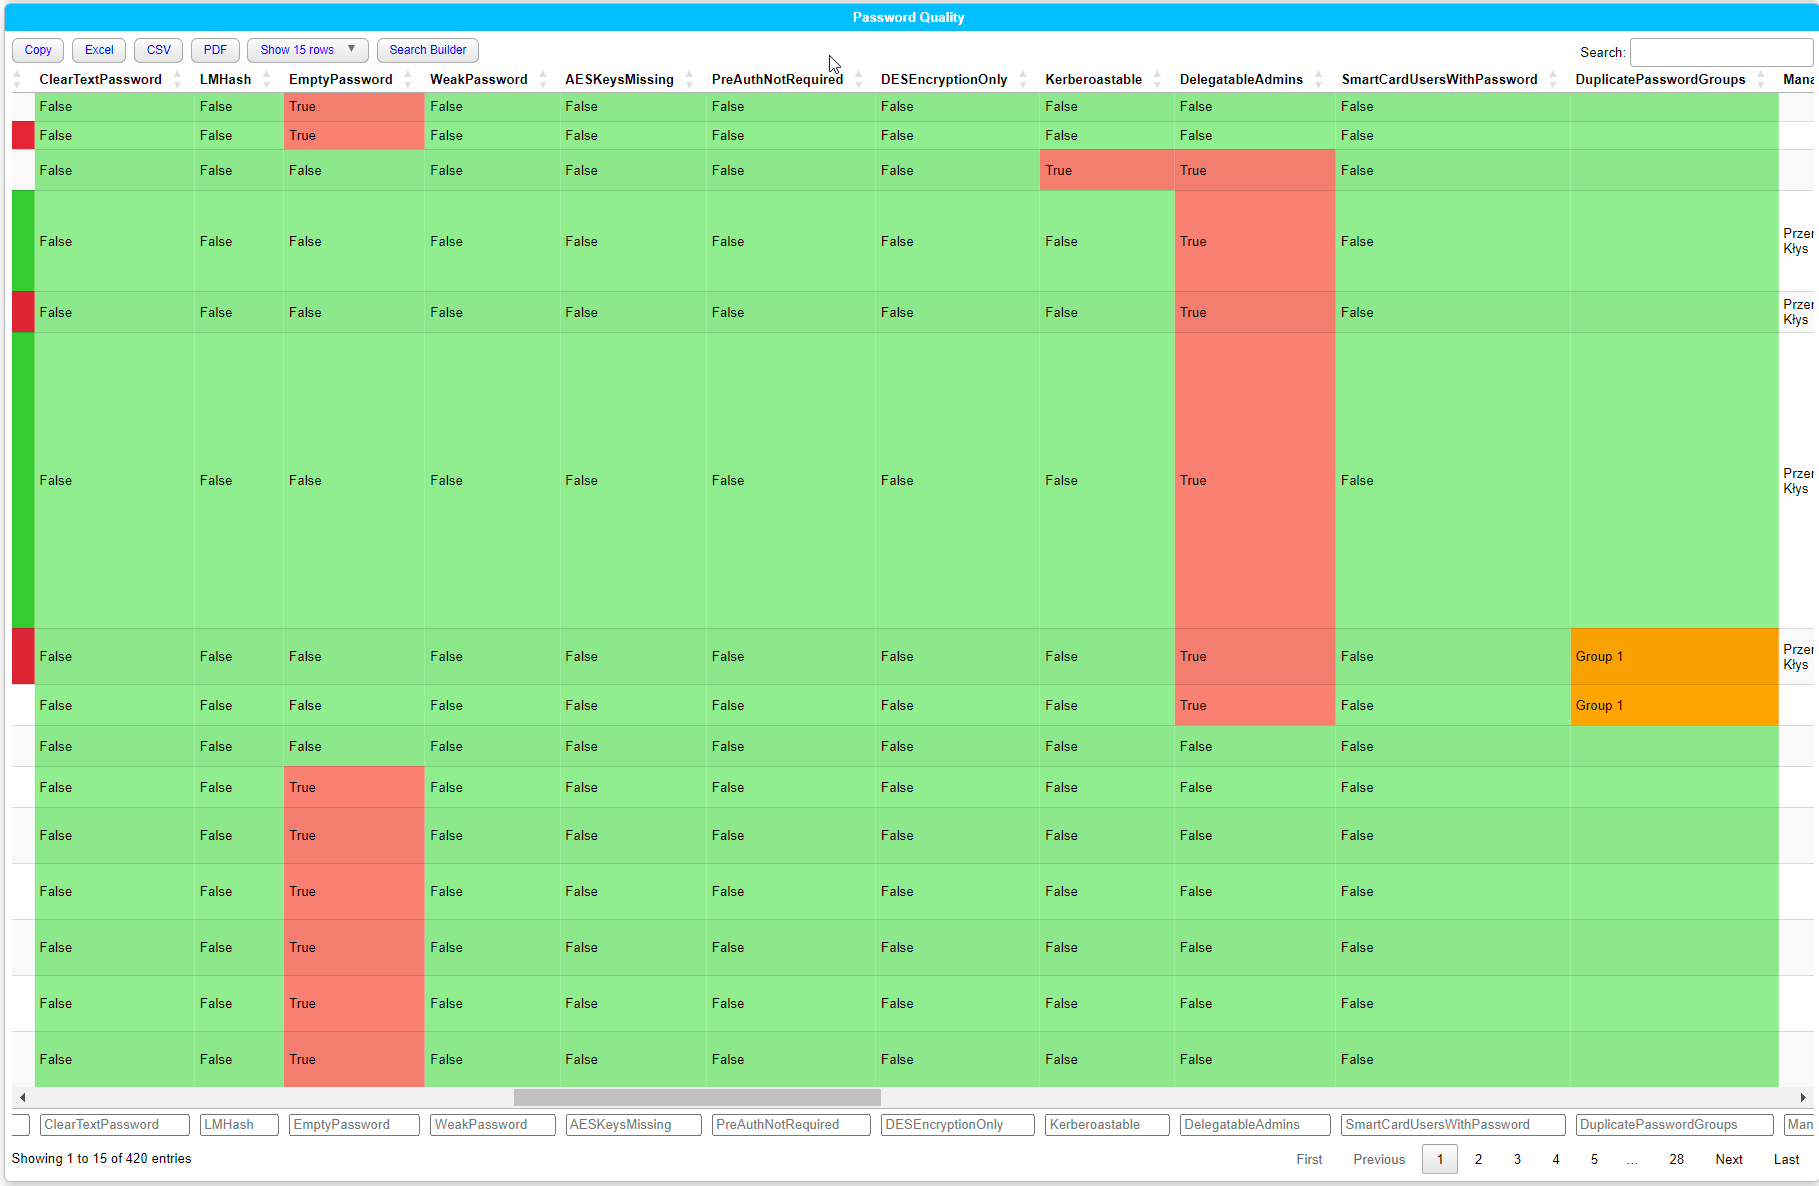Sort by DuplicatePasswordGroups column arrows
Screen dimensions: 1819x1186
[1760, 79]
